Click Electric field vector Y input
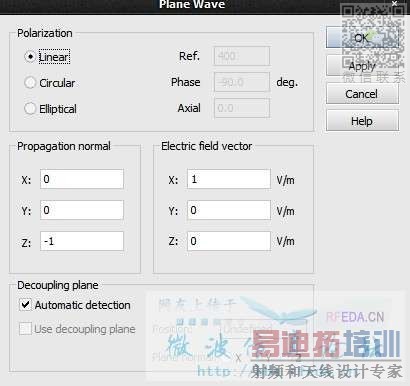This screenshot has width=410, height=386. click(x=229, y=210)
